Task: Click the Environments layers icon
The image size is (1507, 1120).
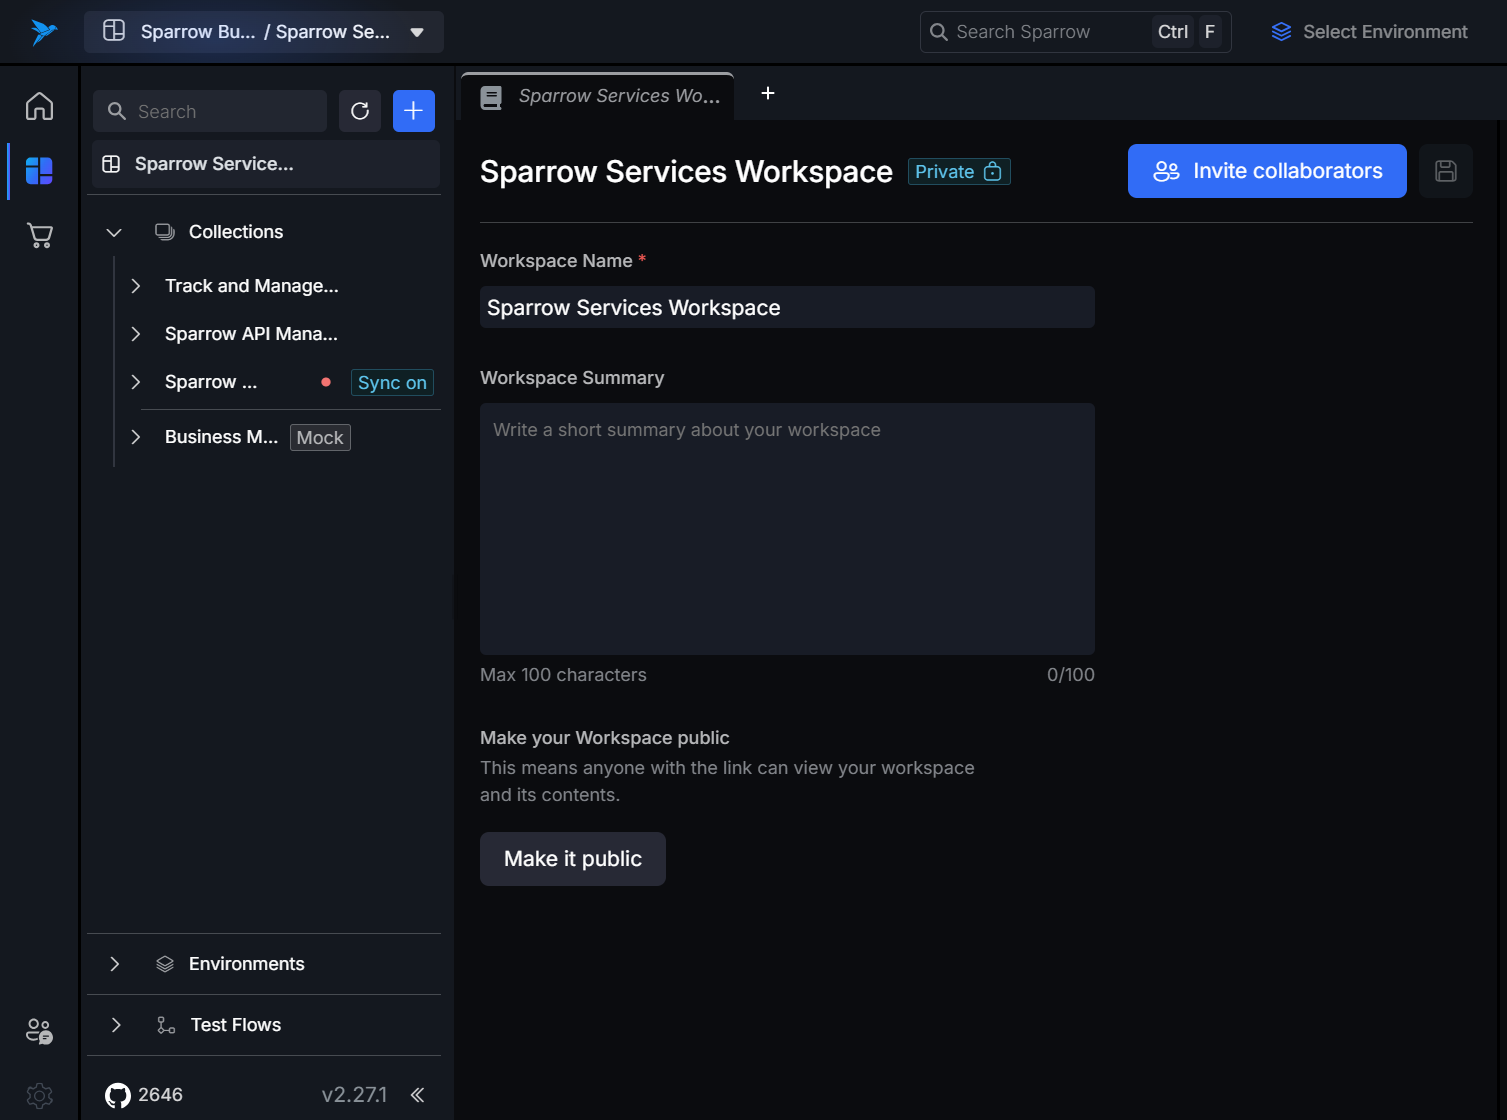Action: point(165,964)
